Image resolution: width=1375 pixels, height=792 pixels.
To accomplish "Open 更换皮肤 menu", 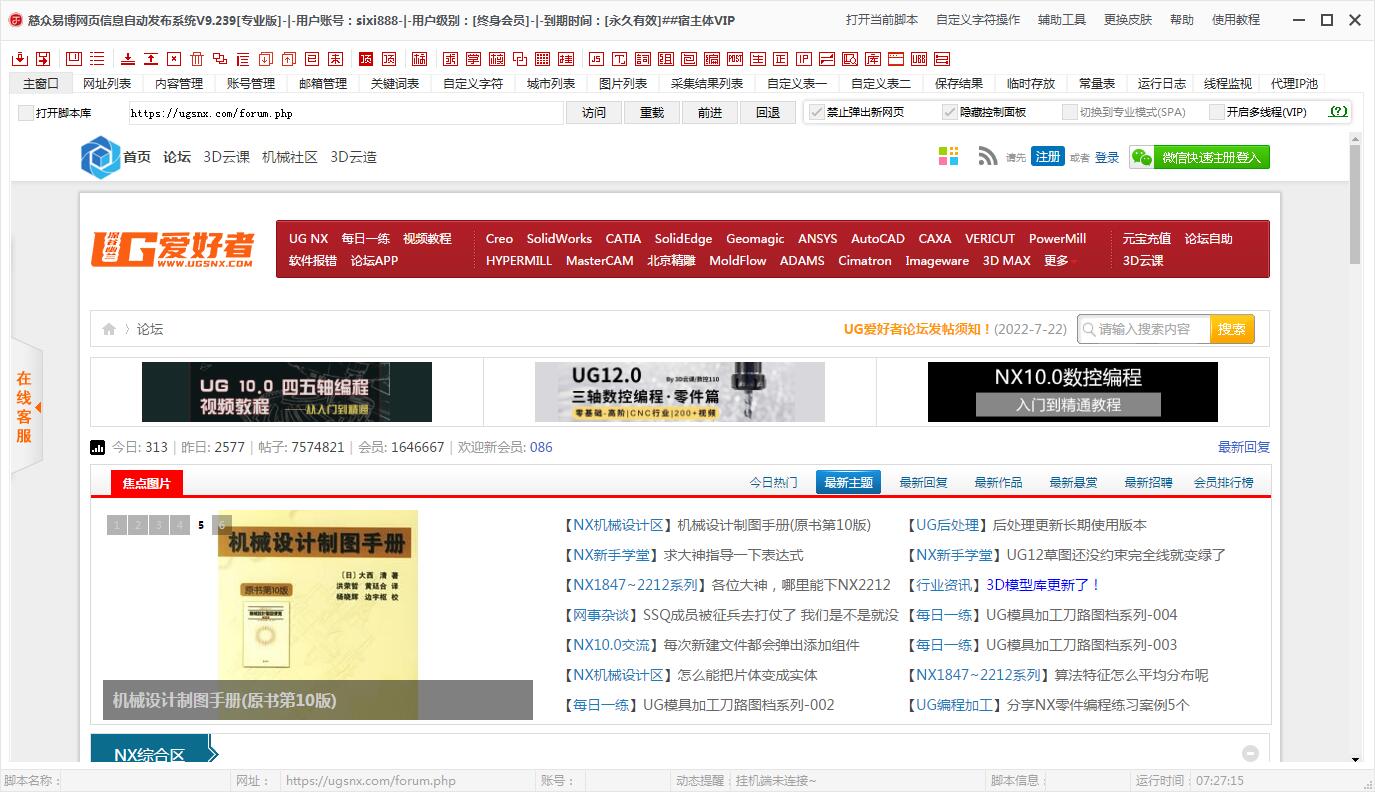I will 1128,20.
